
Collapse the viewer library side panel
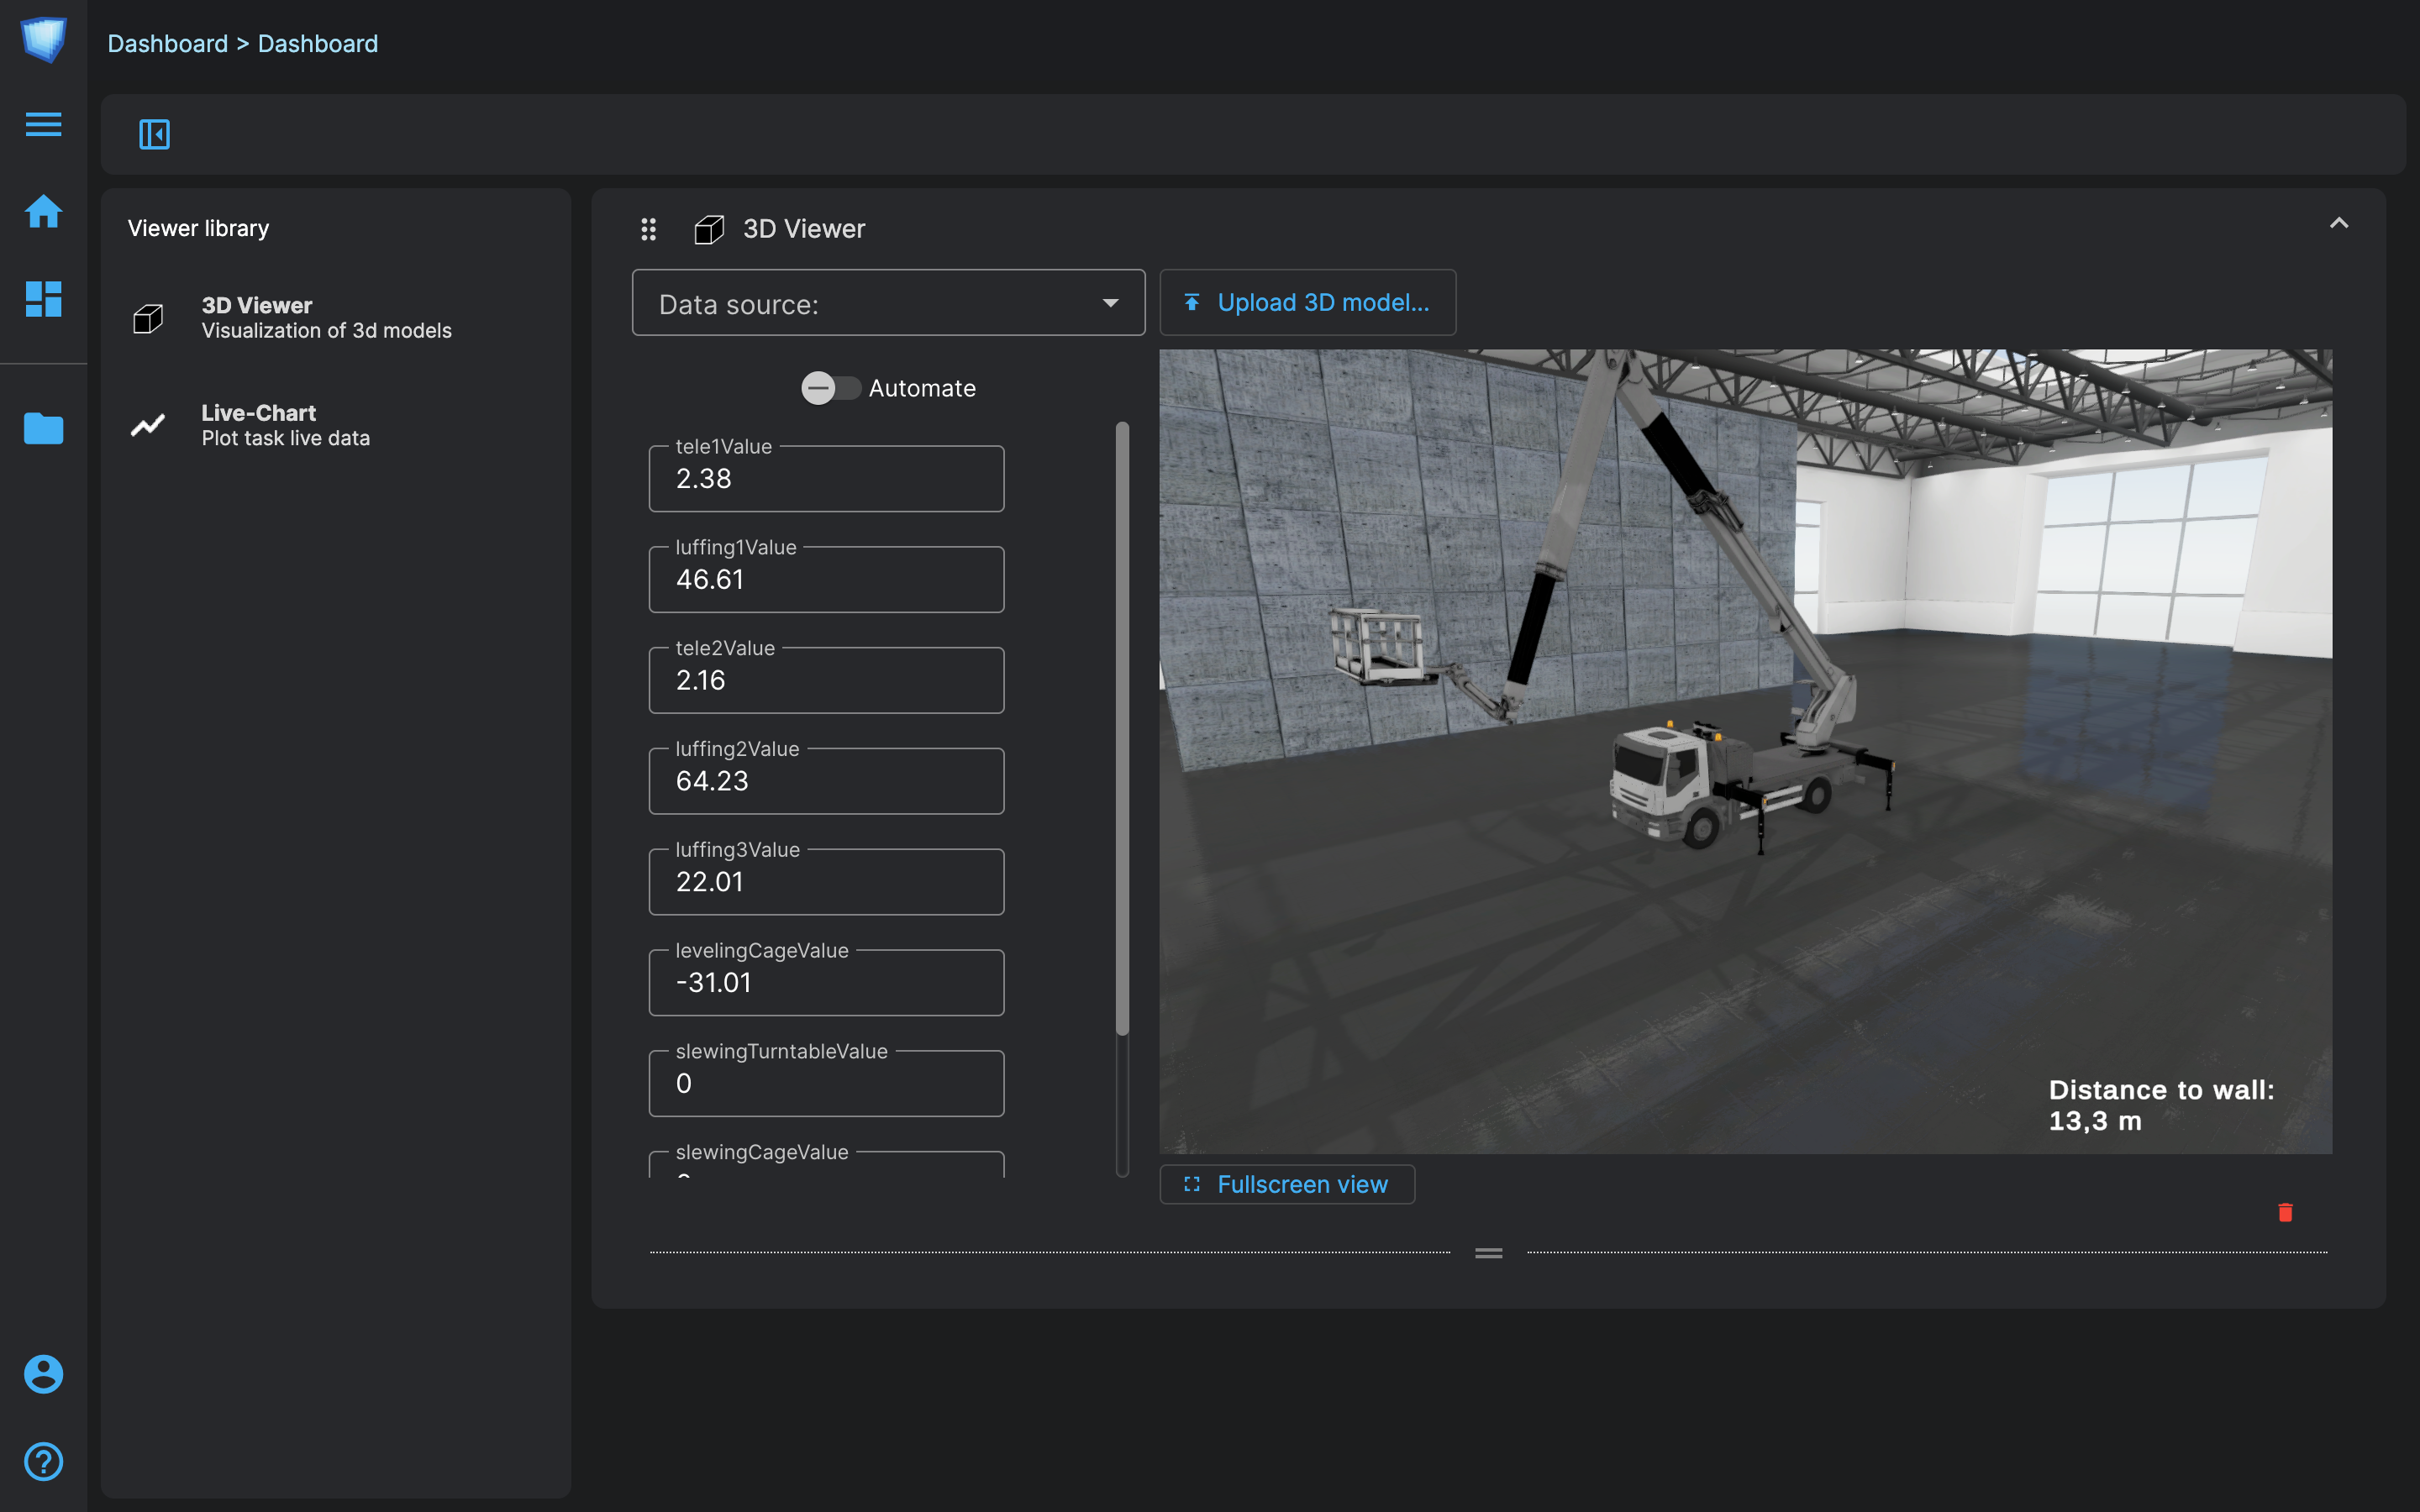point(154,134)
